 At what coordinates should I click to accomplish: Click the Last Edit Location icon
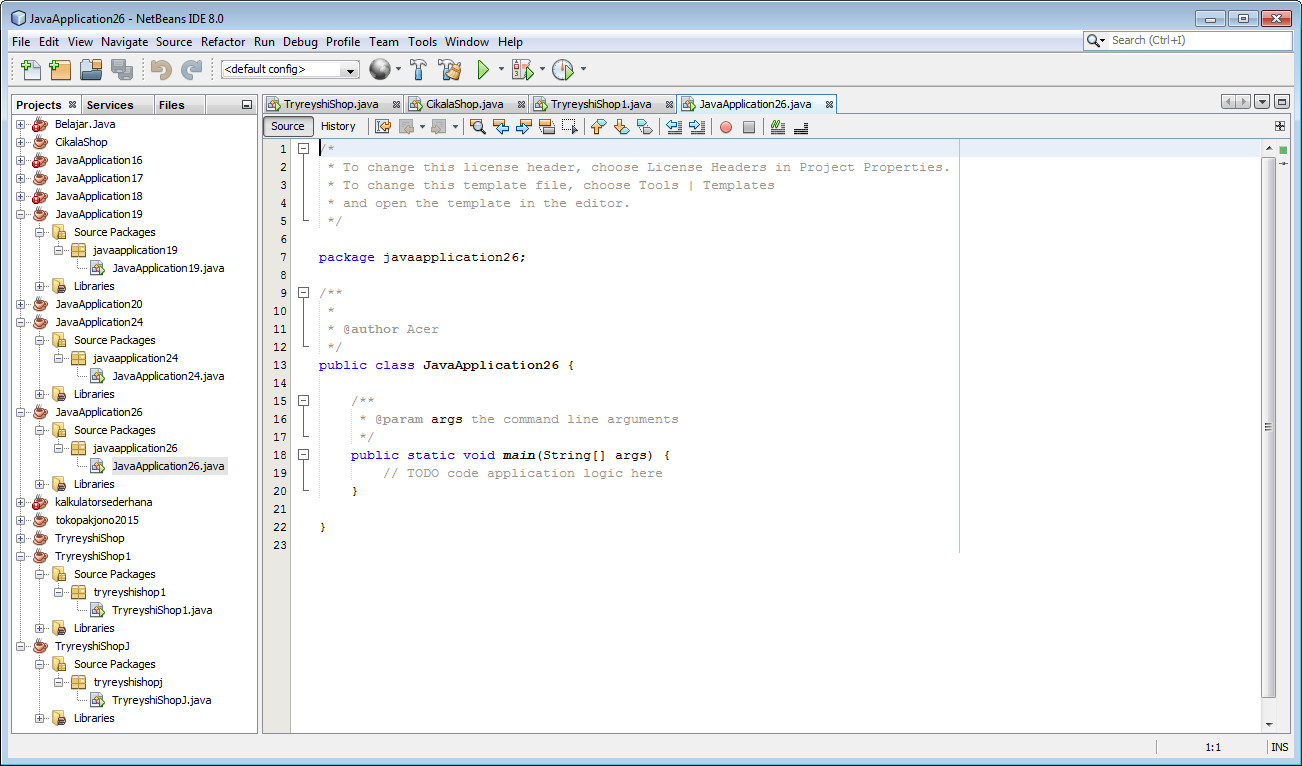tap(383, 127)
